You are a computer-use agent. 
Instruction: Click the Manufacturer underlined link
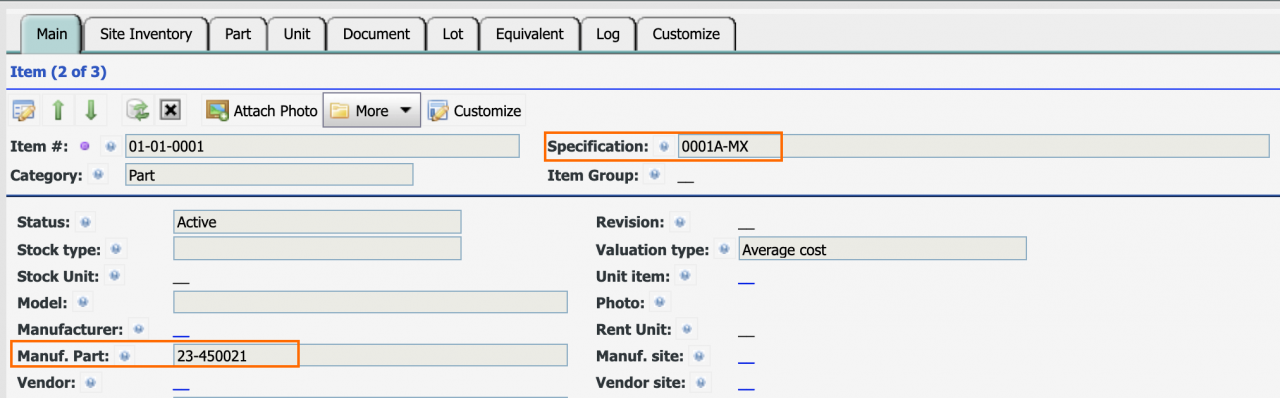point(181,331)
